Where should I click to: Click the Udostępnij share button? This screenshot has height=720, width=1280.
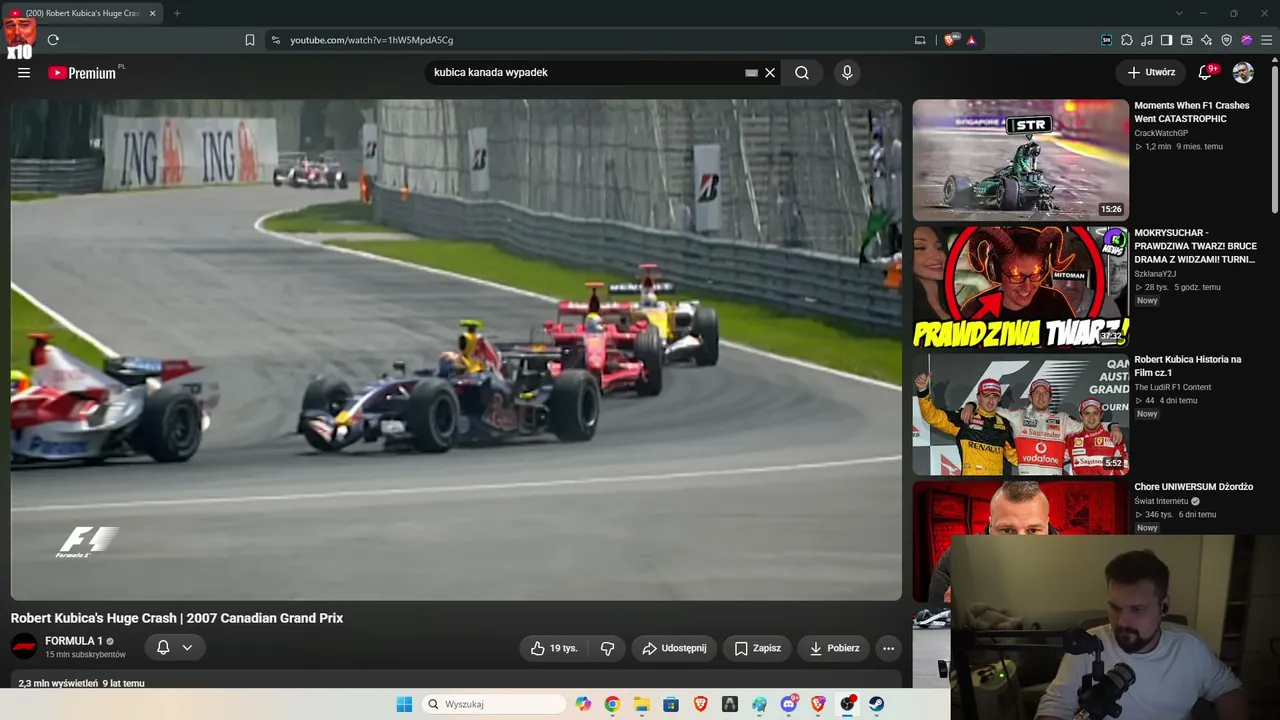[674, 648]
